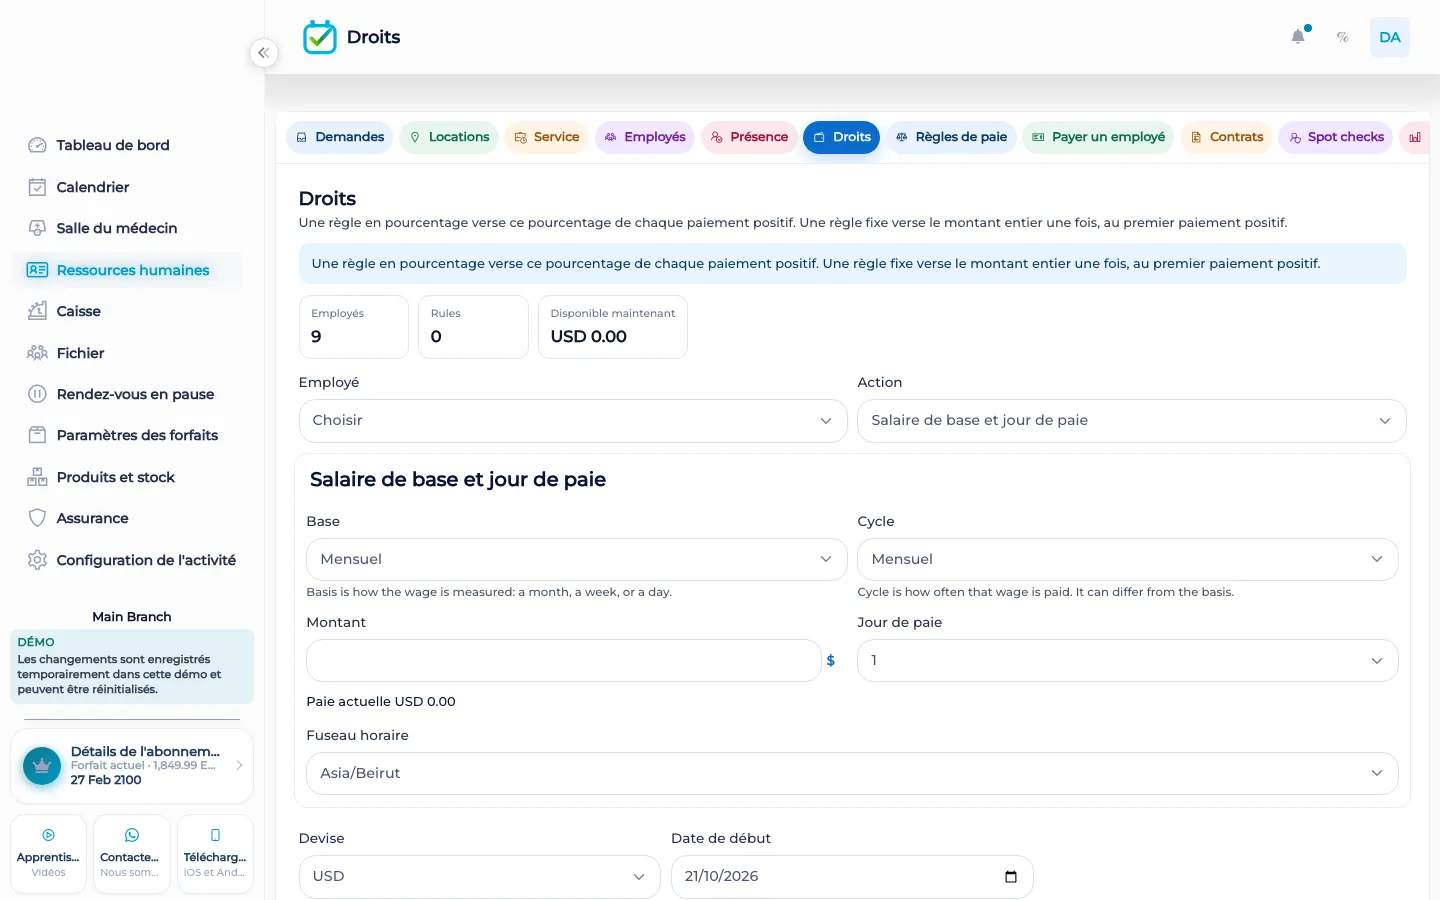Open the Règles de paie tab

951,137
